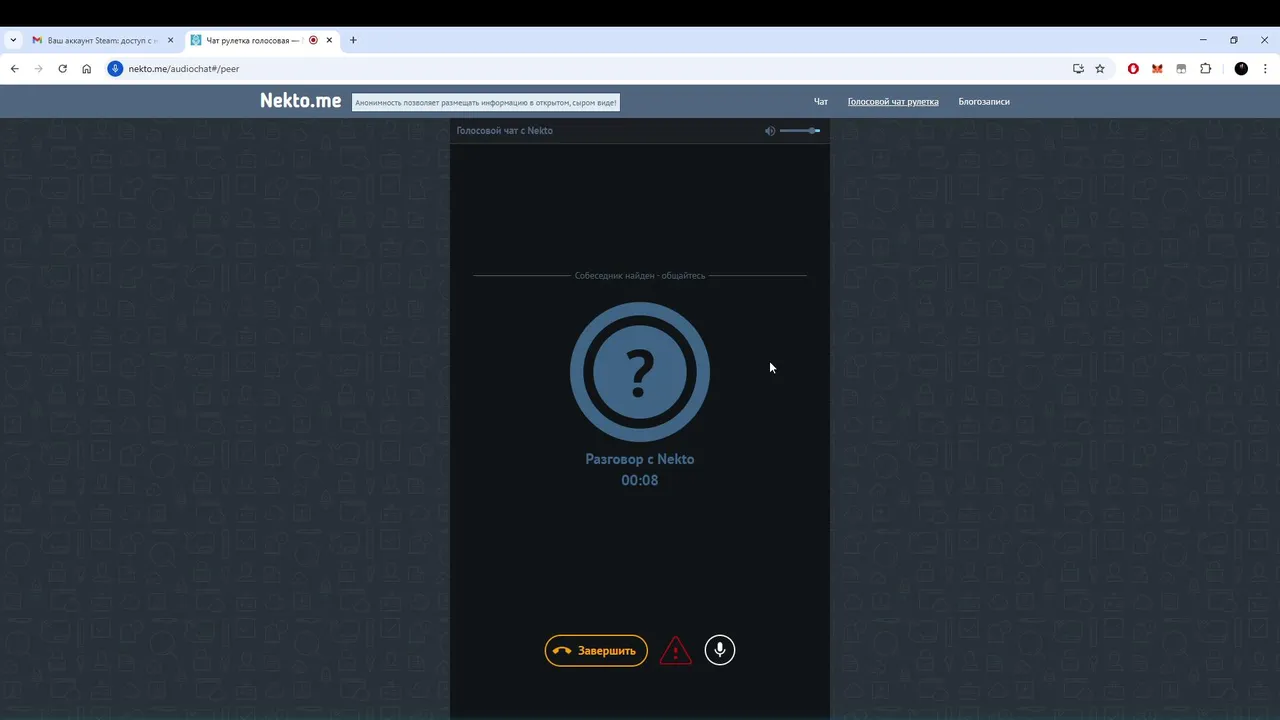This screenshot has width=1280, height=720.
Task: Open the gray extension next to MetaMask
Action: [1181, 69]
